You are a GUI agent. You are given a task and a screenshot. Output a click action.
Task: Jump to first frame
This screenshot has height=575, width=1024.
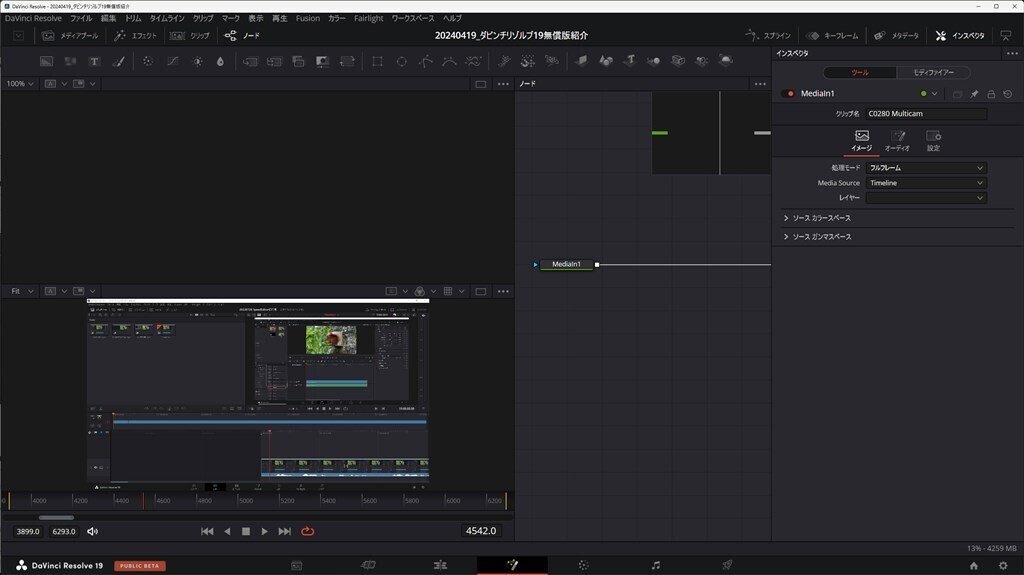(207, 532)
